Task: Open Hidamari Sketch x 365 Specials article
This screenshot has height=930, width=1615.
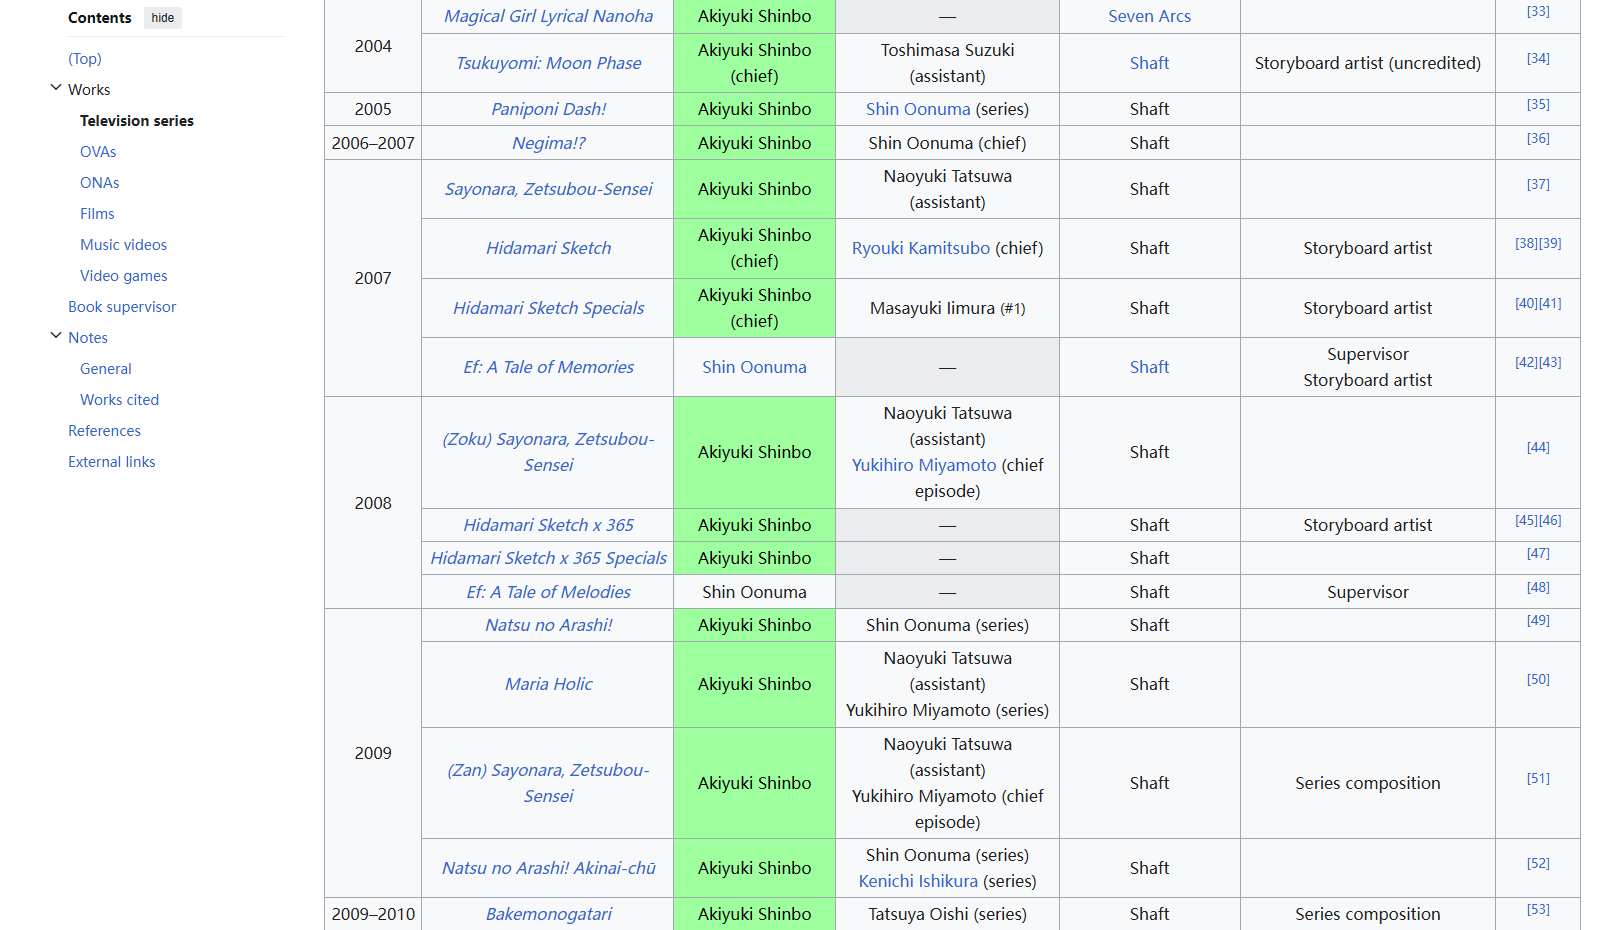Action: tap(548, 558)
